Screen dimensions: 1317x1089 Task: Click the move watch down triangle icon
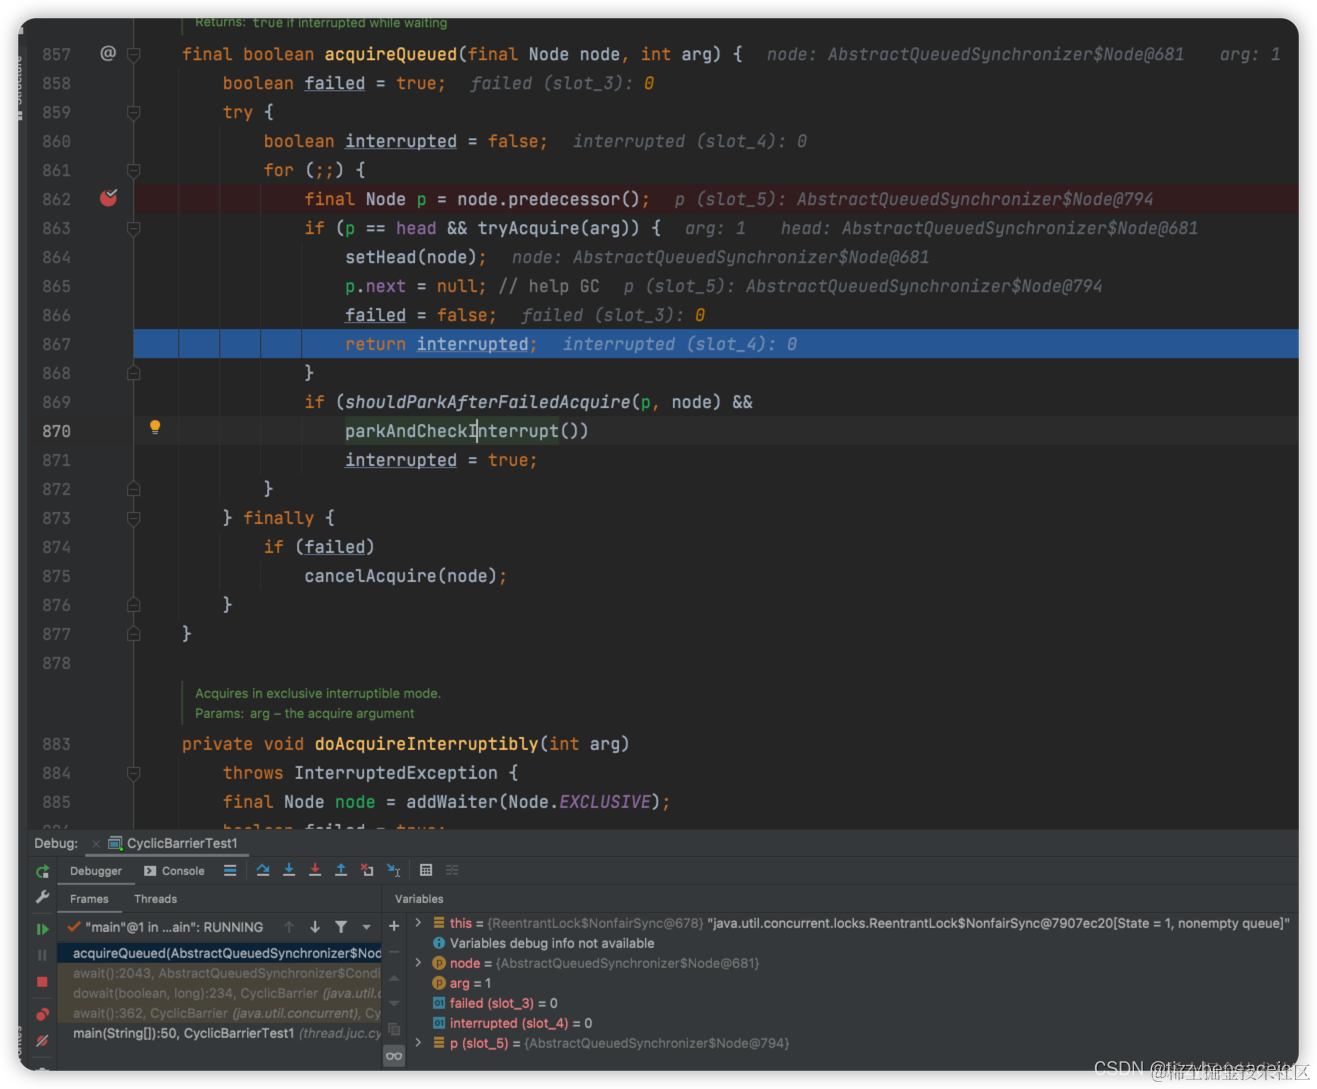pyautogui.click(x=394, y=1003)
